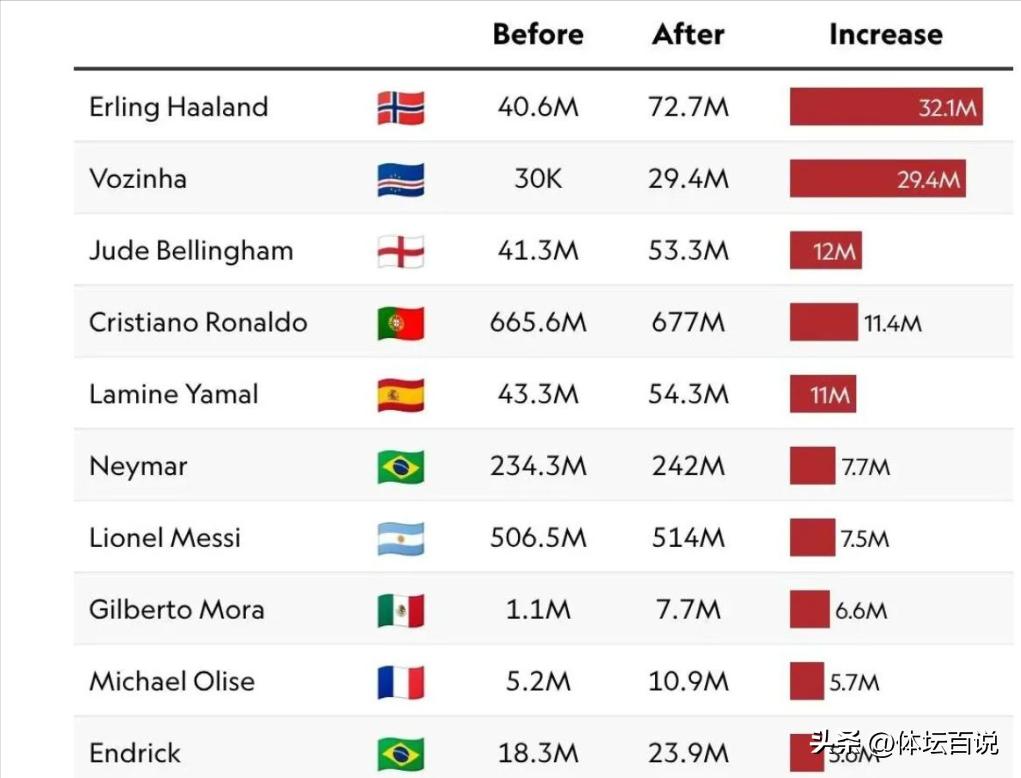Click the 29.4M red increase bar

878,178
